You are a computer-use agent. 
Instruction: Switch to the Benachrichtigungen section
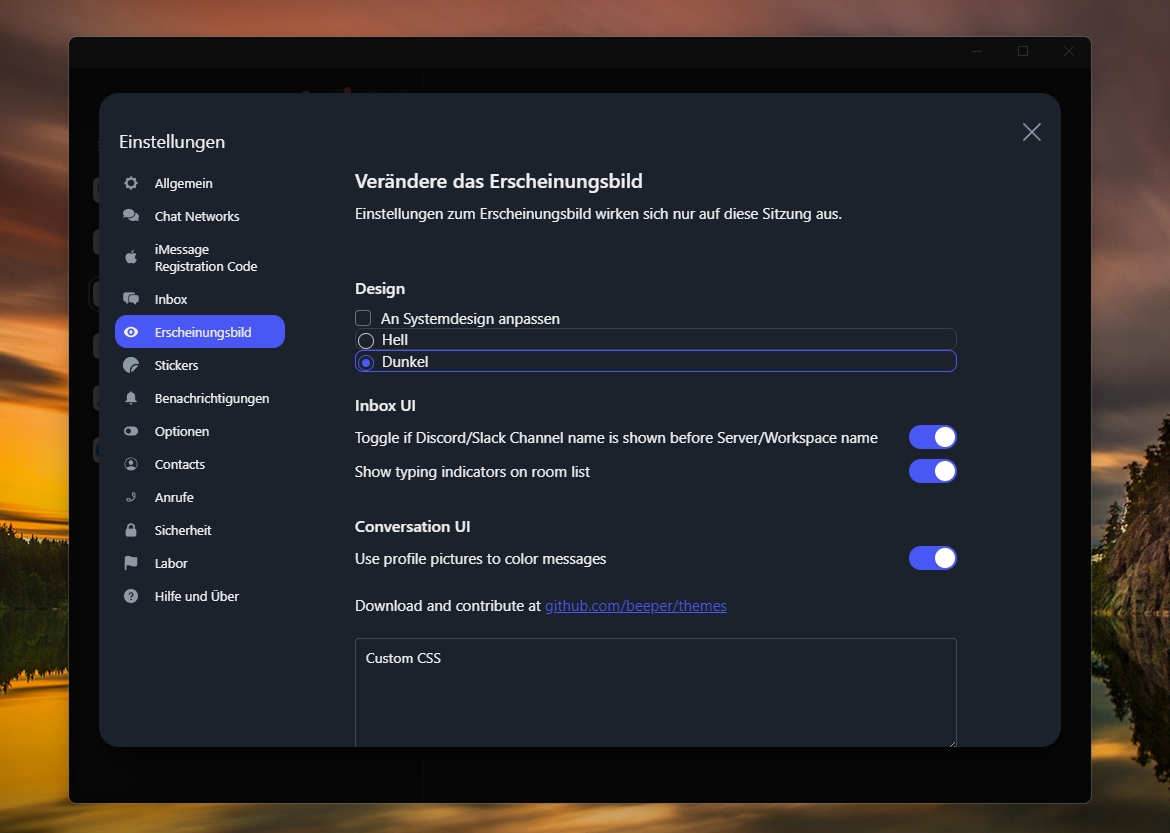(x=200, y=398)
